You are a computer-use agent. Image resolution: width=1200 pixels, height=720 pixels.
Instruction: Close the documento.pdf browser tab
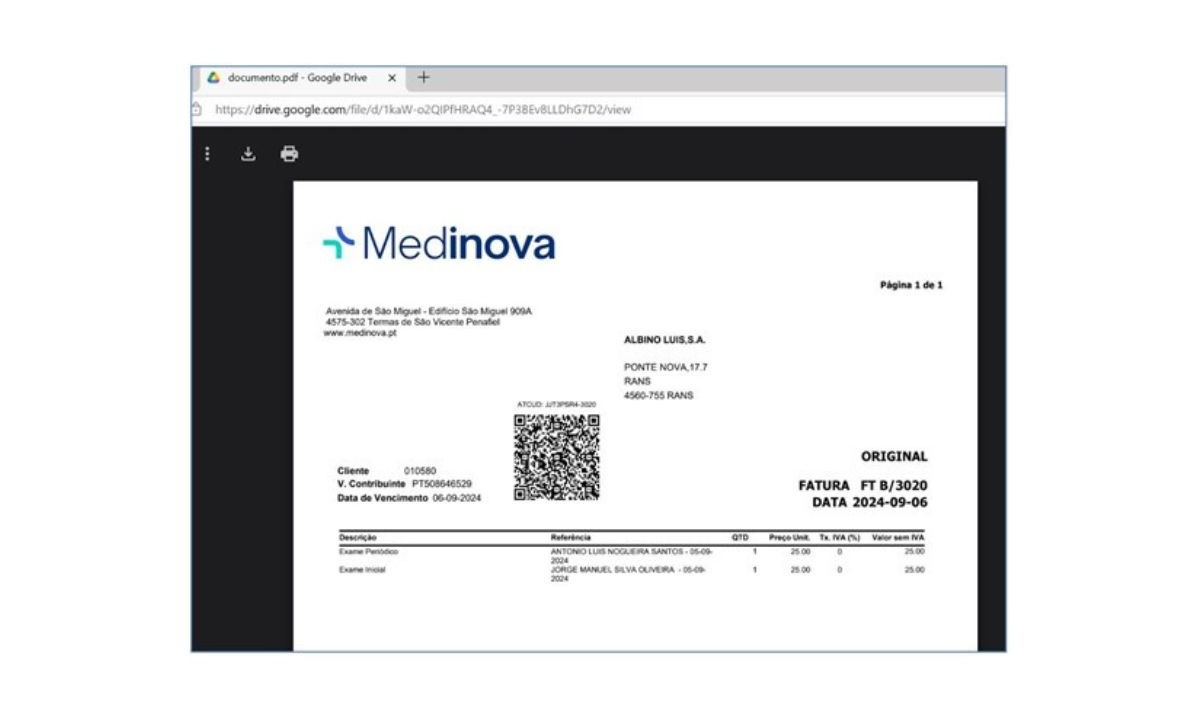coord(391,78)
